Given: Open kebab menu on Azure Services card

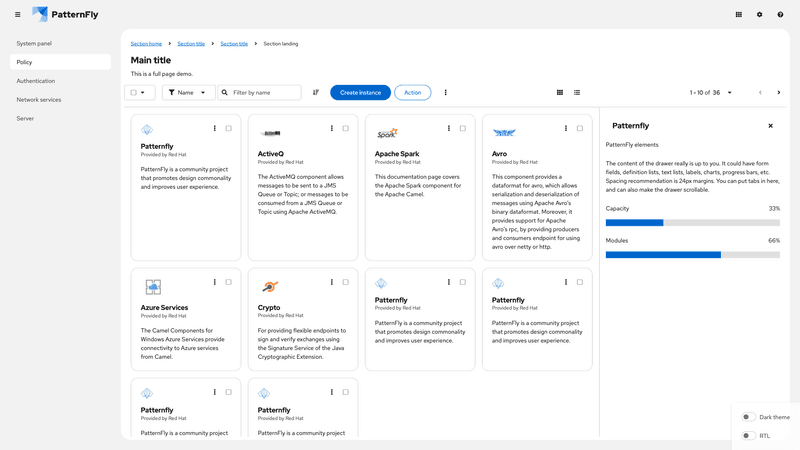Looking at the screenshot, I should [x=214, y=282].
